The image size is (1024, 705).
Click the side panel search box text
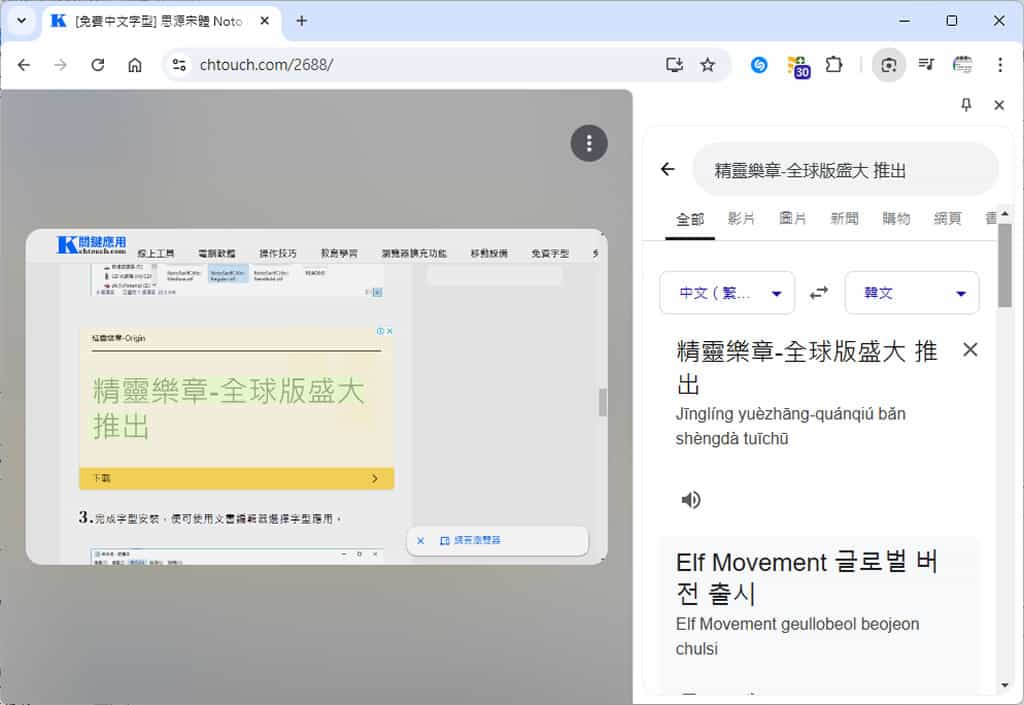[810, 170]
